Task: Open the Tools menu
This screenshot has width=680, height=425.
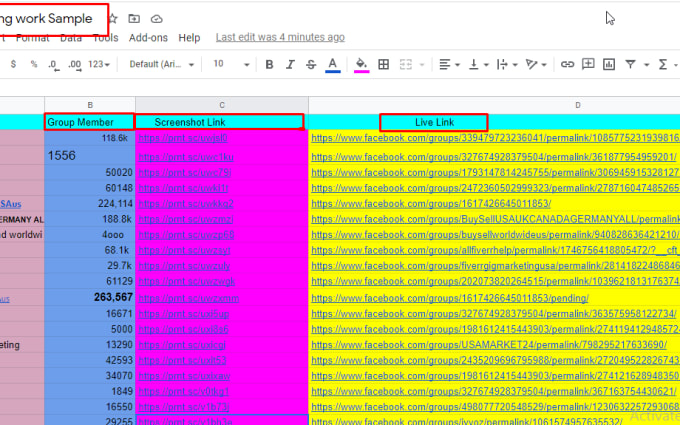Action: point(105,38)
